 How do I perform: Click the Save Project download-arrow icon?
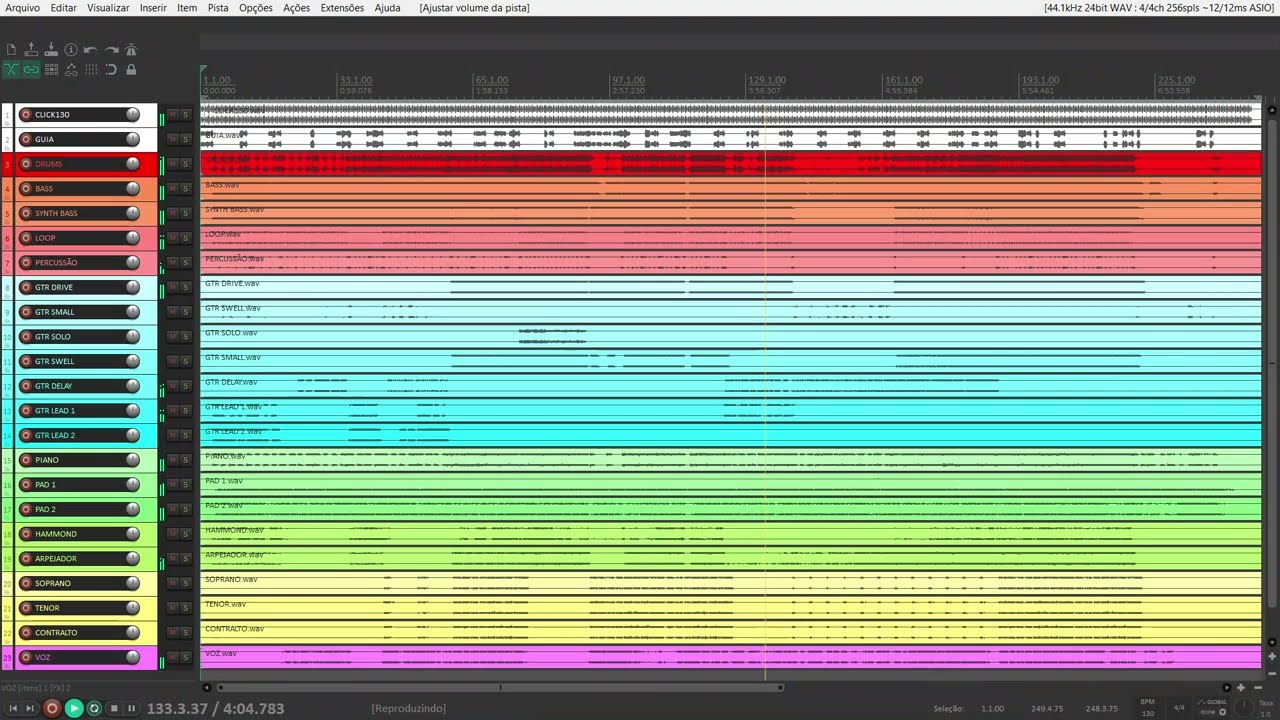tap(51, 49)
